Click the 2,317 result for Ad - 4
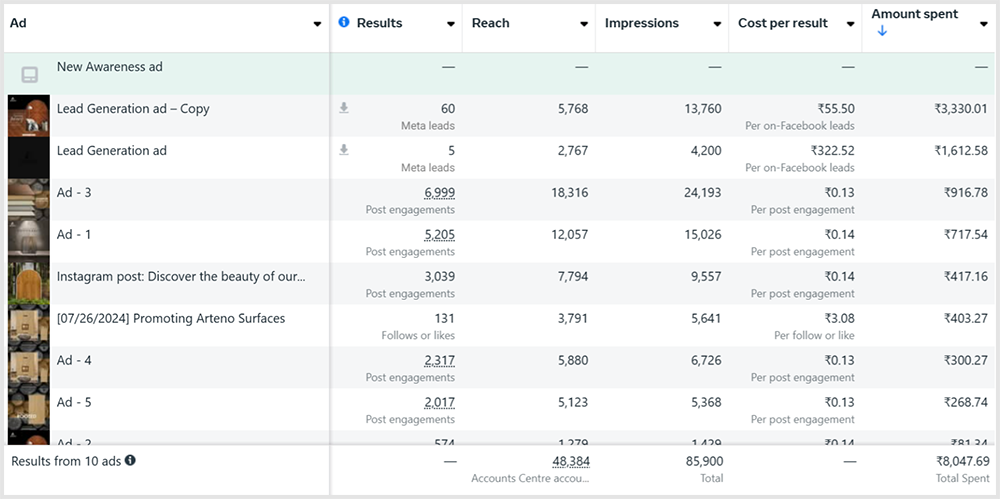Screen dimensions: 1000x499 439,361
